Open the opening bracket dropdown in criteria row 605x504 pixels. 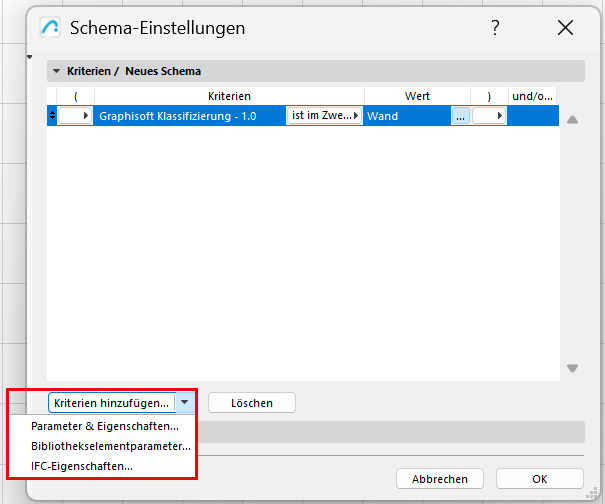[x=75, y=115]
